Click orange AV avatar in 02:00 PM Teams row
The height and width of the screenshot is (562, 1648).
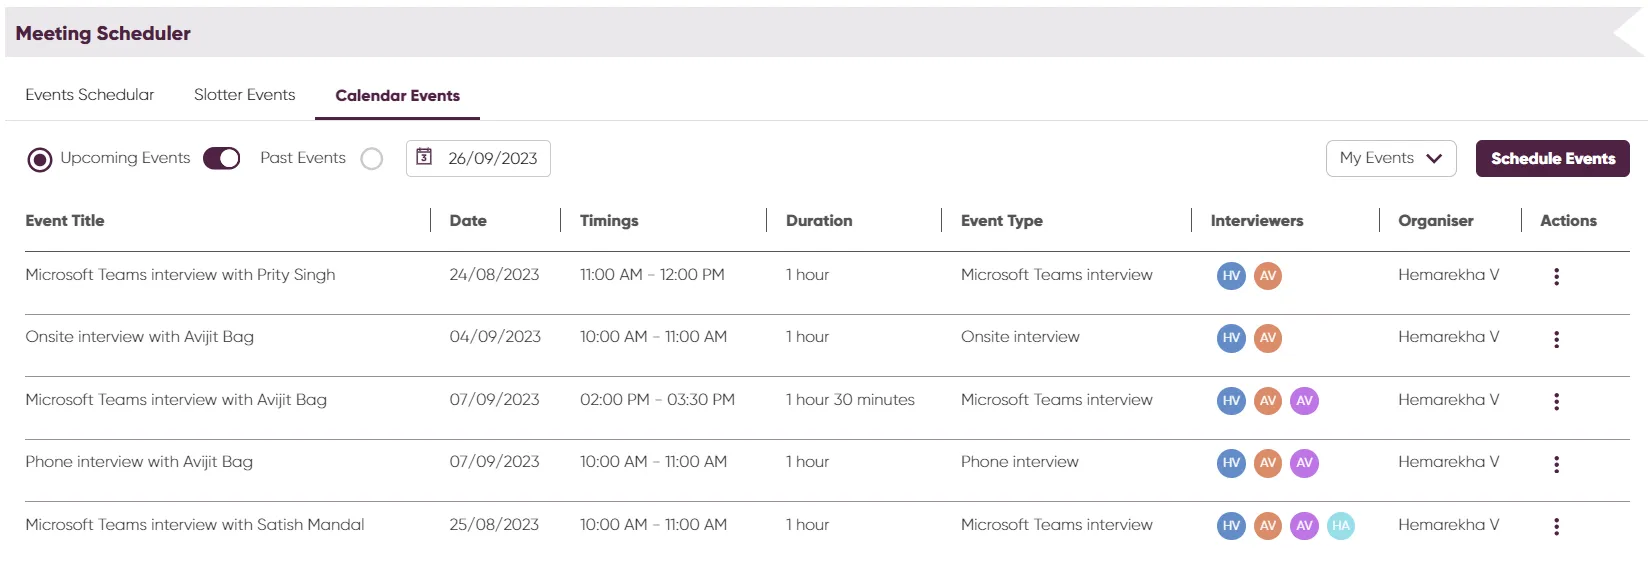coord(1268,401)
